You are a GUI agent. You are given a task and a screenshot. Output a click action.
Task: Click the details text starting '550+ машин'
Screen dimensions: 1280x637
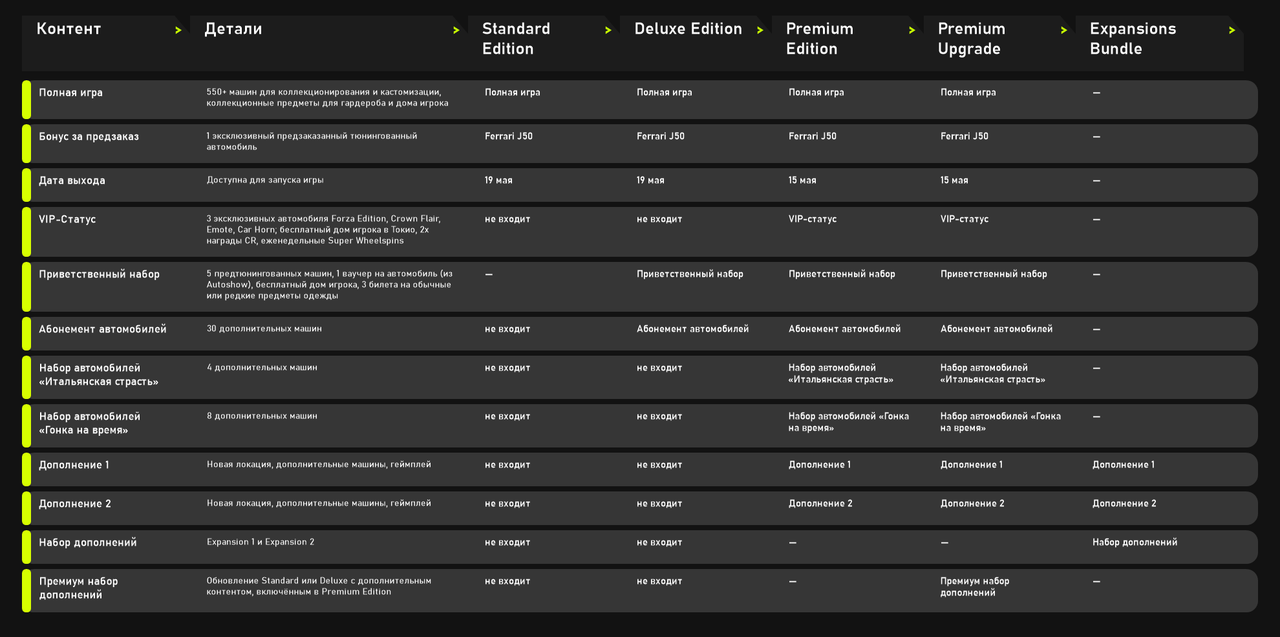point(327,97)
